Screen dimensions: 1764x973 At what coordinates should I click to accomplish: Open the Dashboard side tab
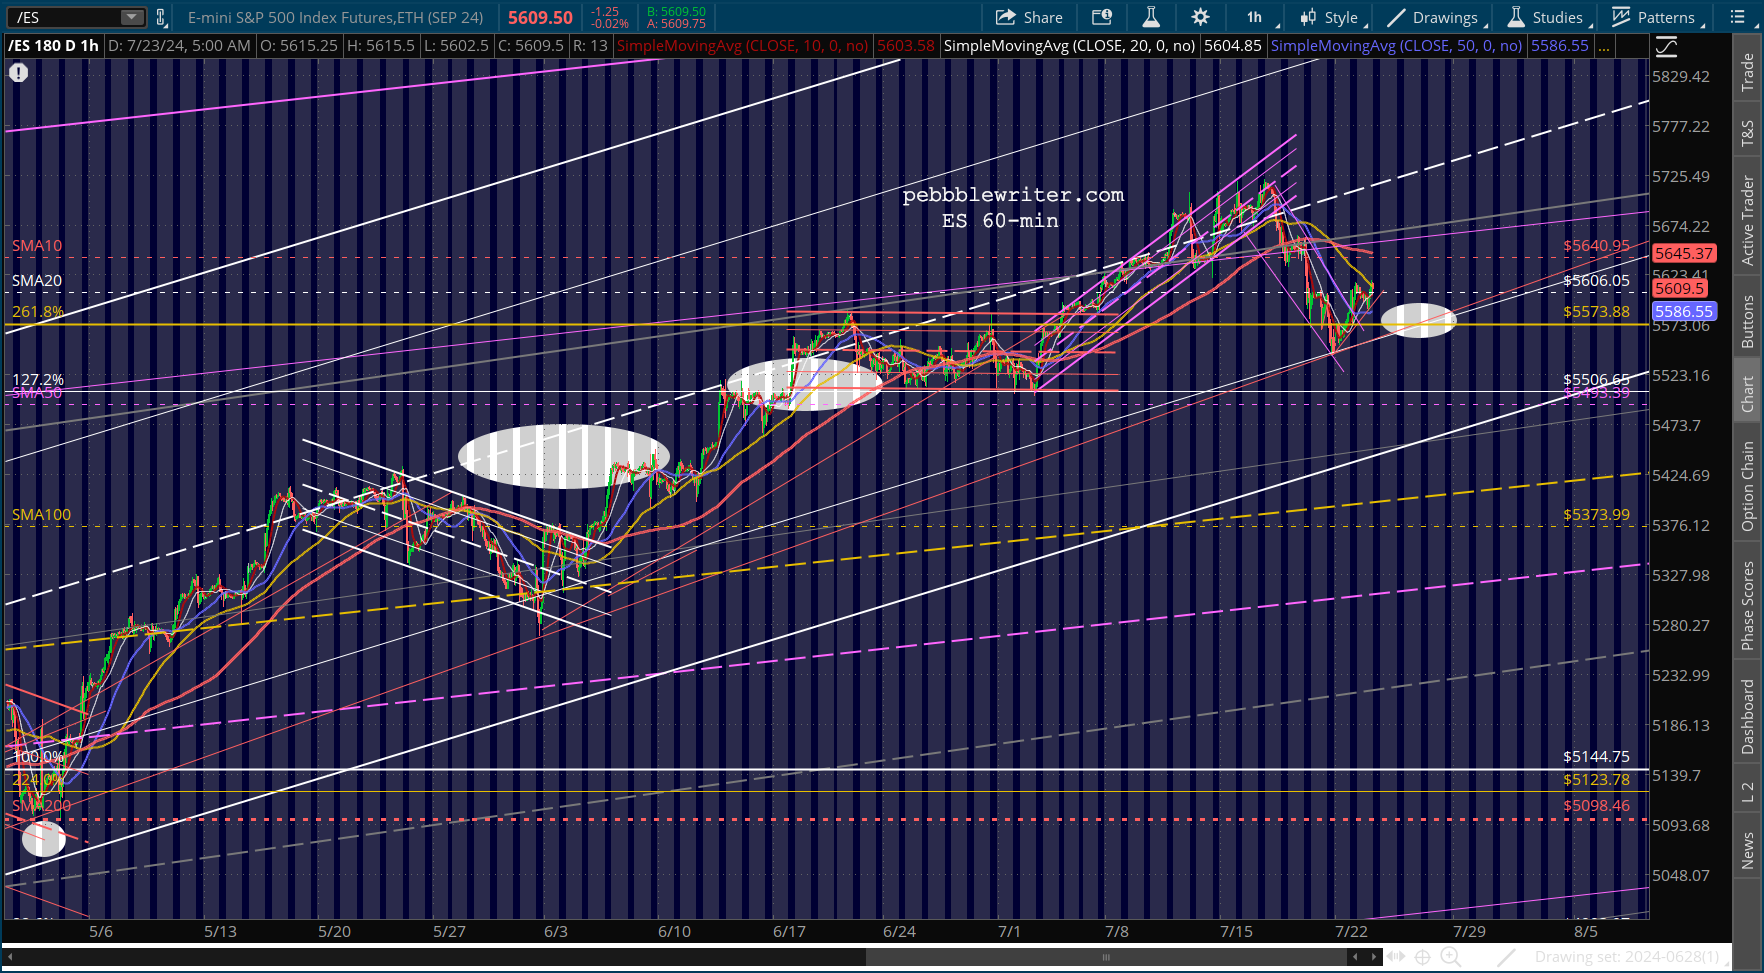click(1748, 716)
